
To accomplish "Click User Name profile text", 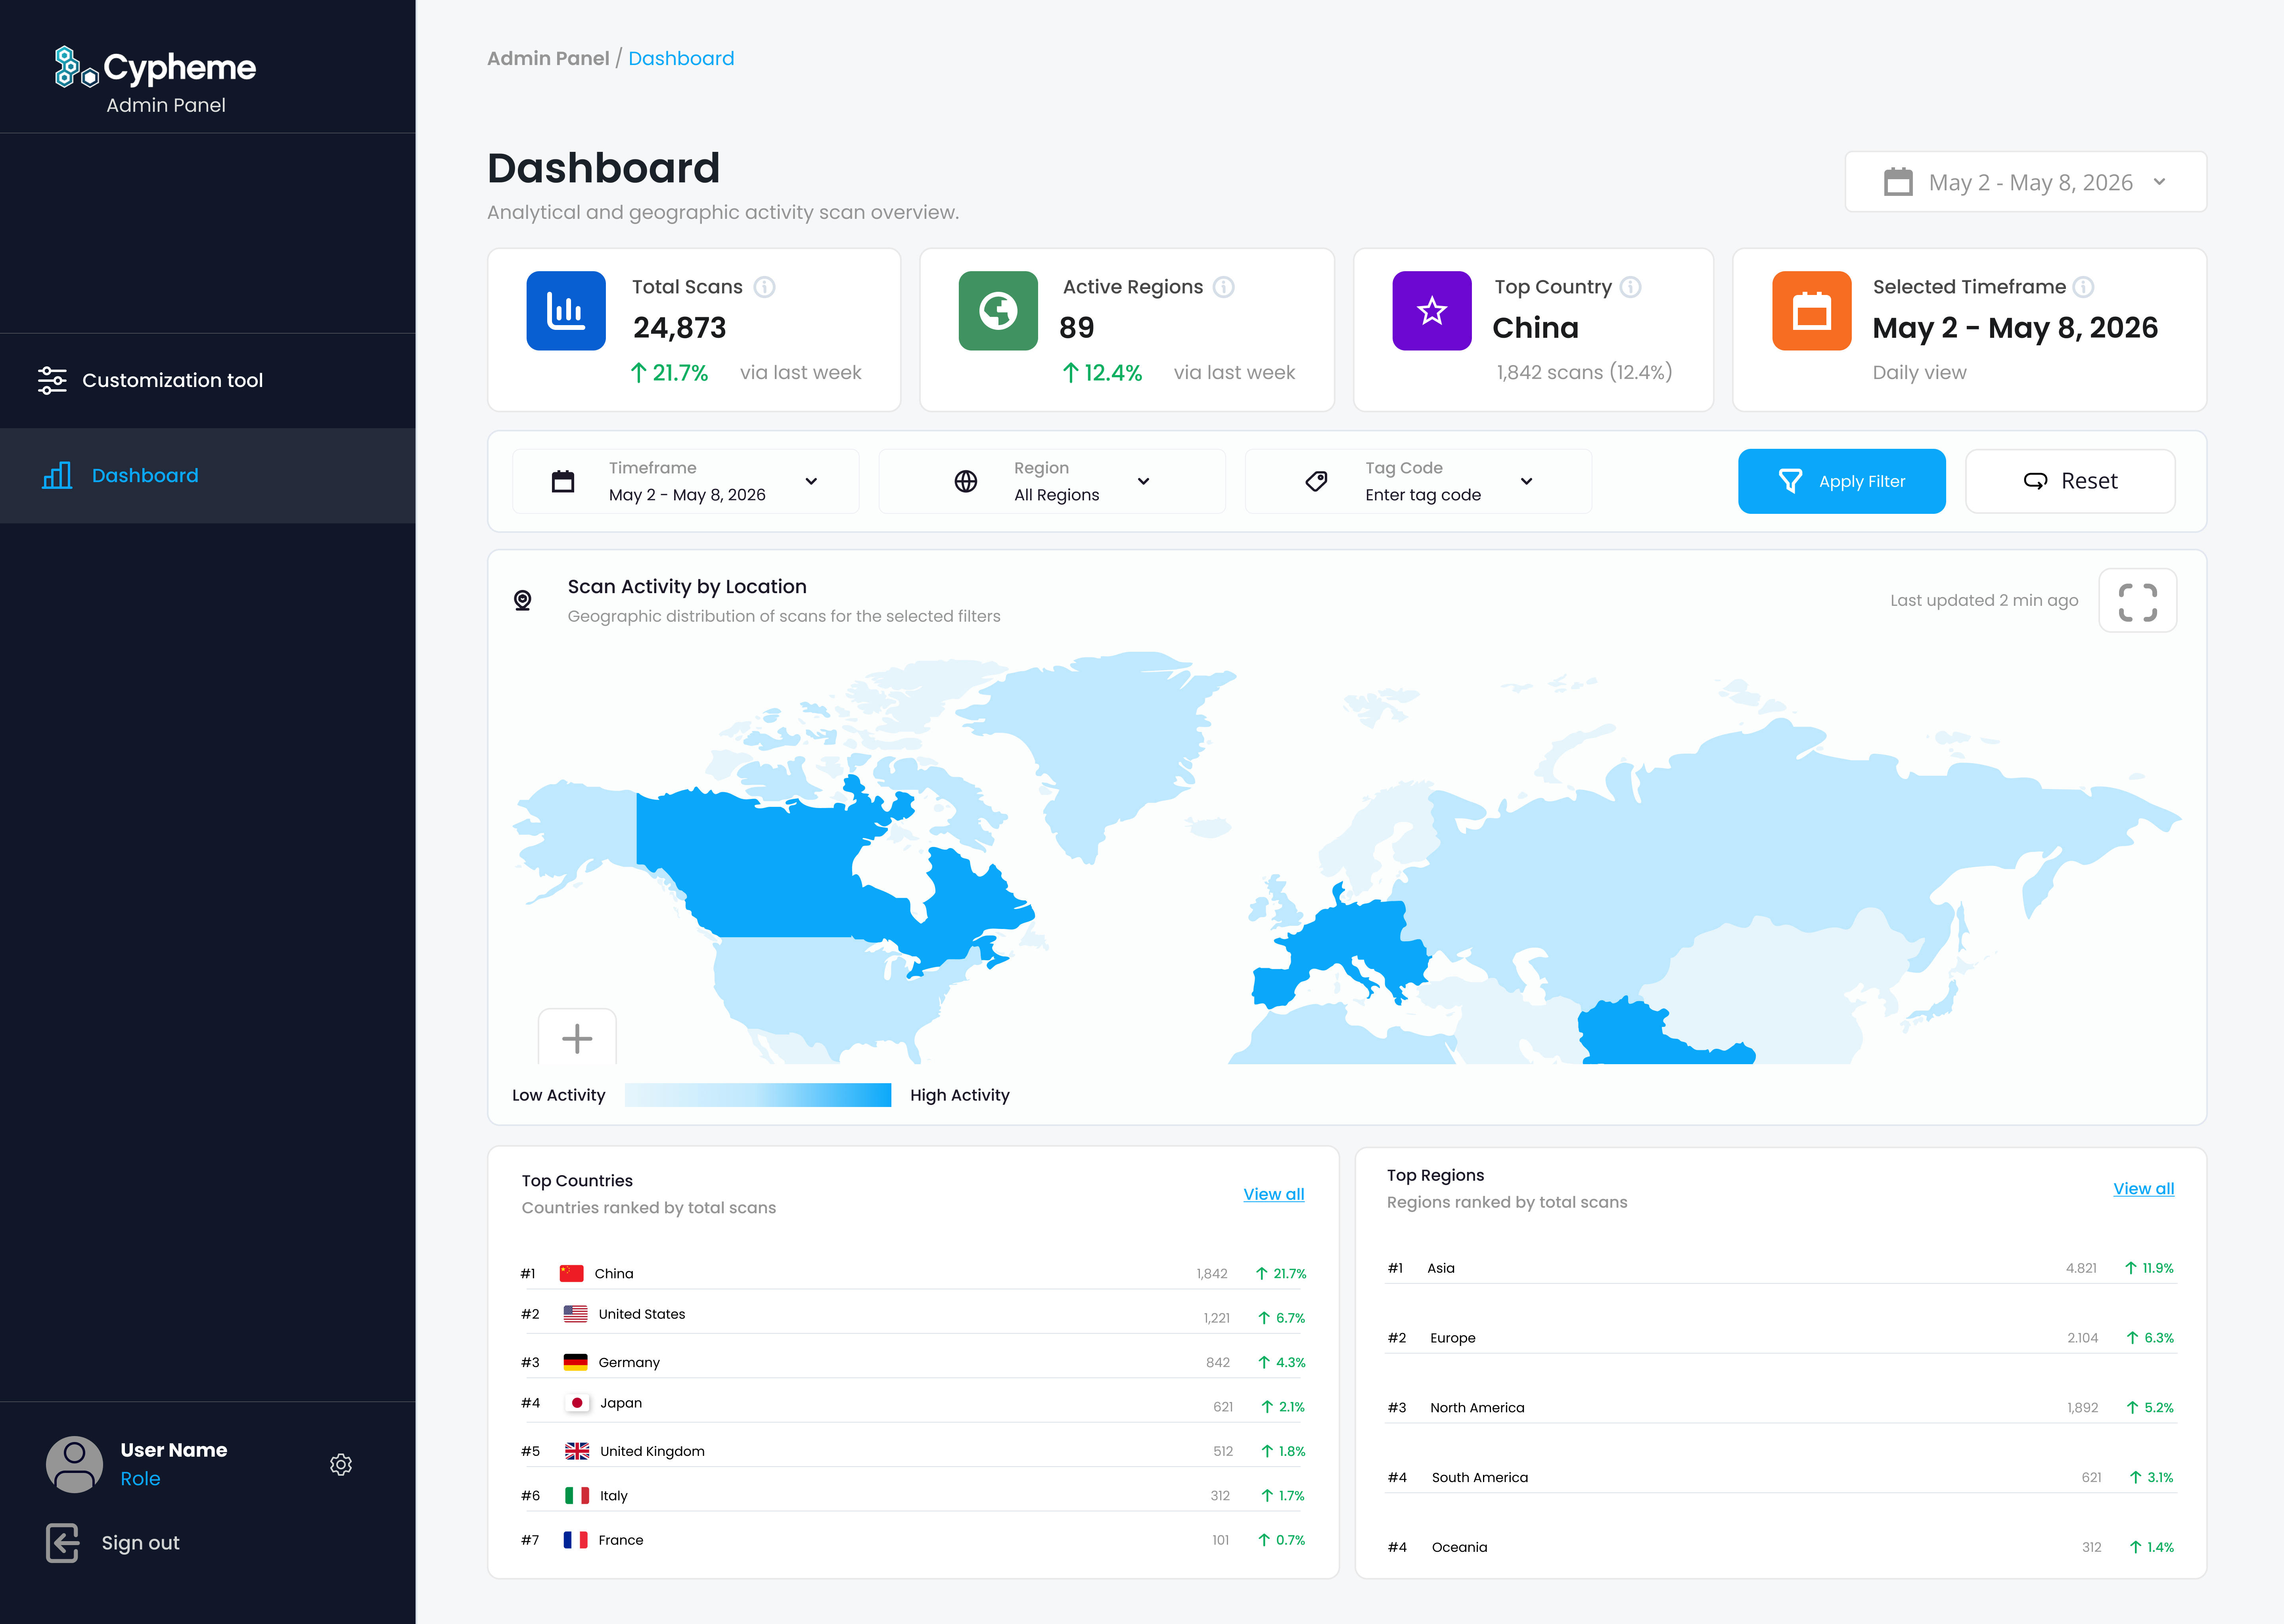I will click(x=174, y=1450).
